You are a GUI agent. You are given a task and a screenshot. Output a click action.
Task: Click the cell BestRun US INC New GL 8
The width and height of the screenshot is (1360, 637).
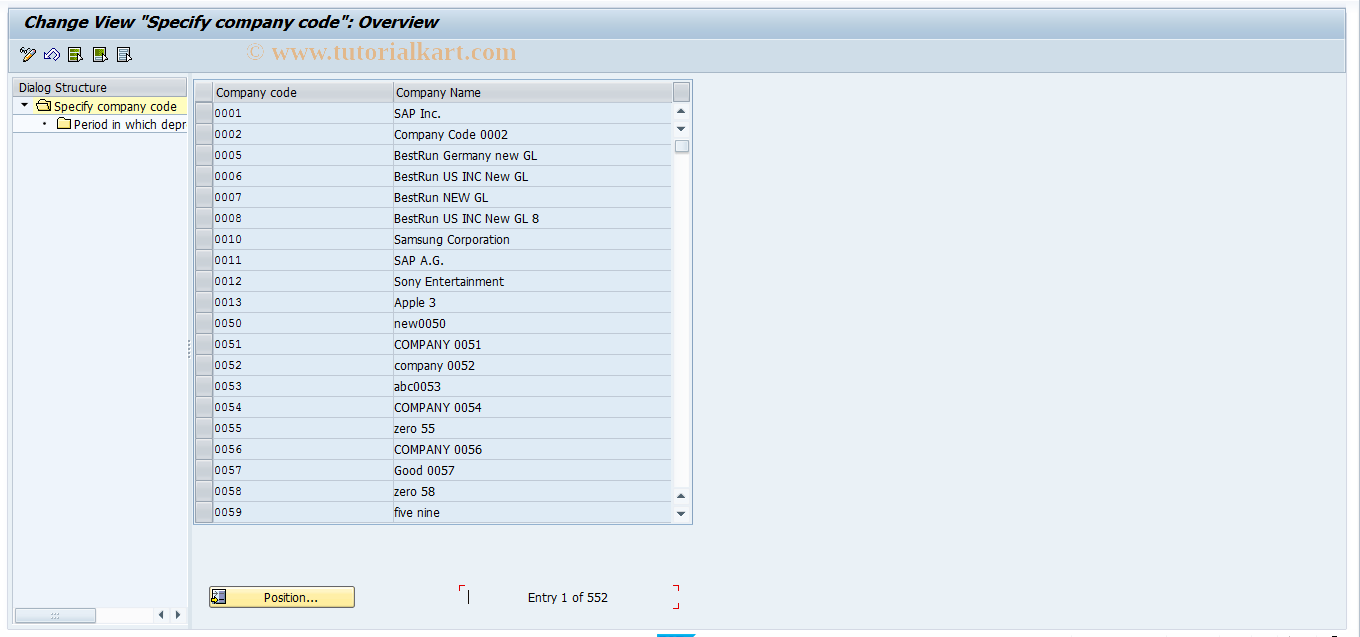pyautogui.click(x=532, y=218)
